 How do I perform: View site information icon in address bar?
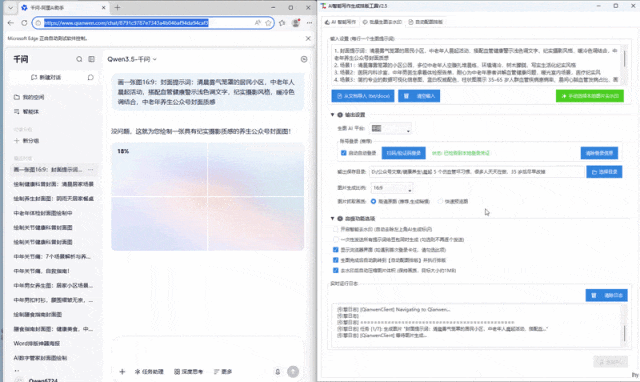(38, 23)
